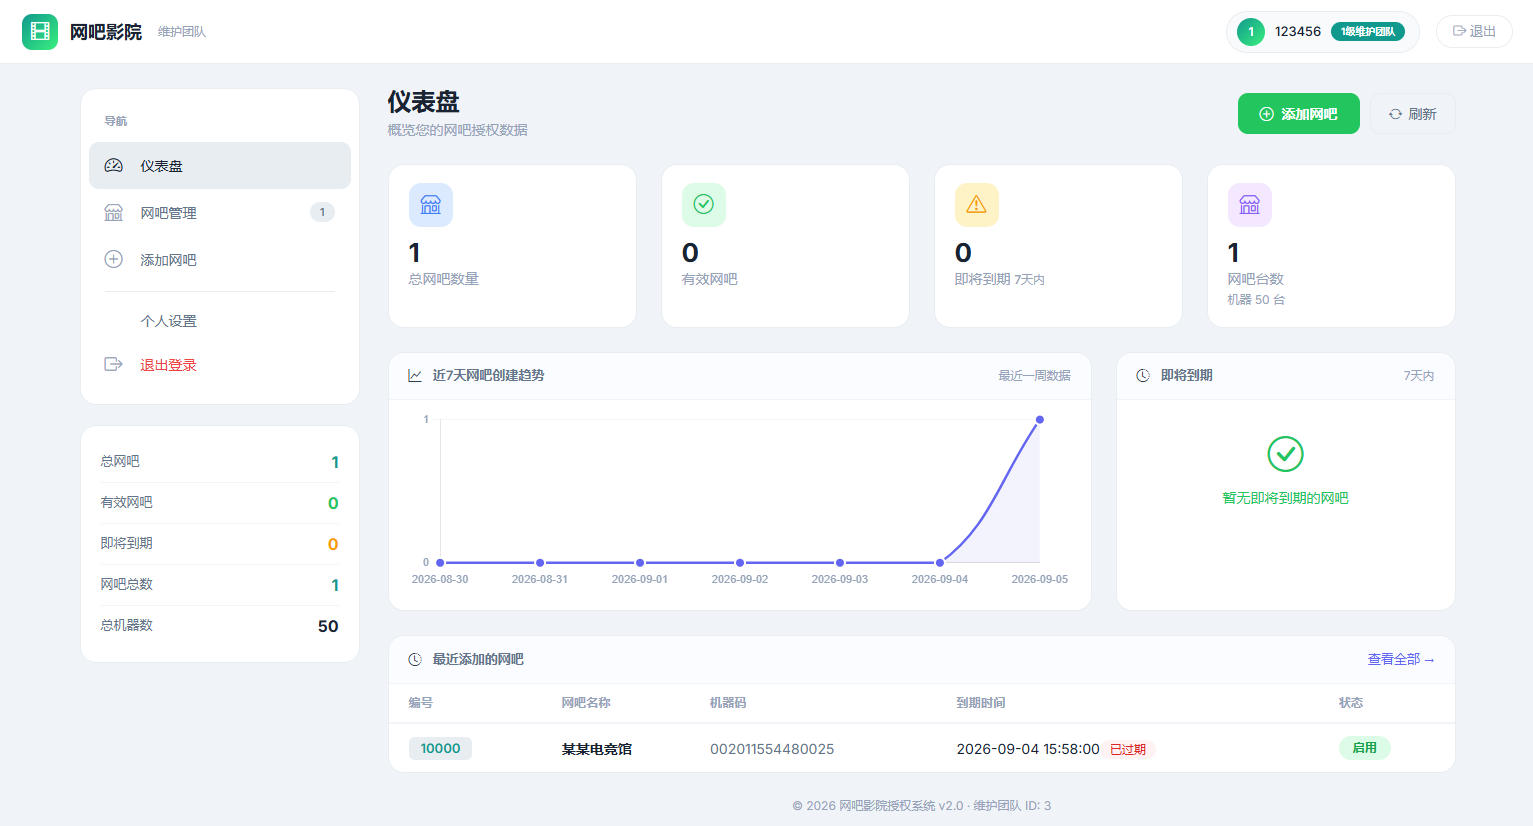Viewport: 1533px width, 826px height.
Task: Select 添加网吧 in the navigation sidebar
Action: (x=220, y=260)
